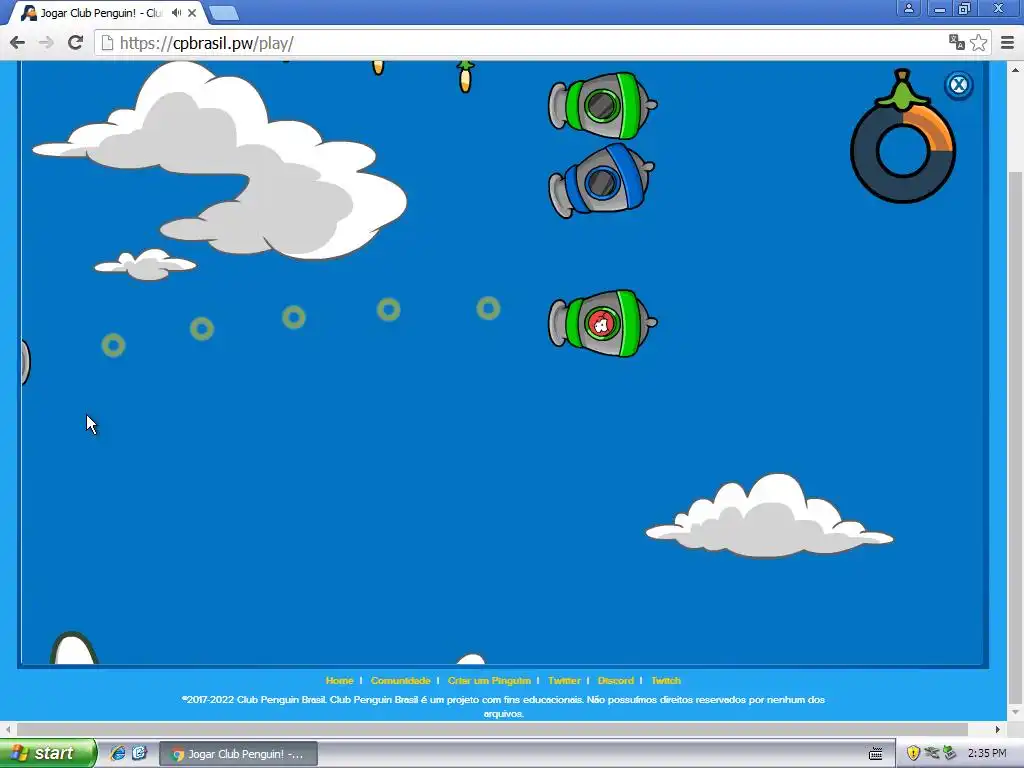Click the browser forward arrow

click(x=46, y=43)
